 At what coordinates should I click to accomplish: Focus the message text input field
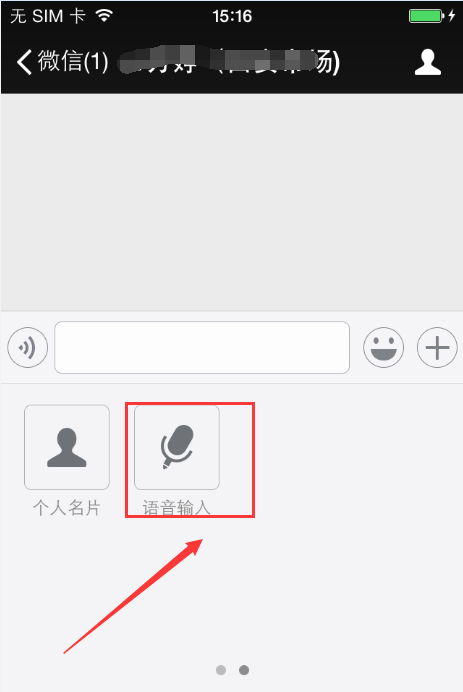pos(202,347)
